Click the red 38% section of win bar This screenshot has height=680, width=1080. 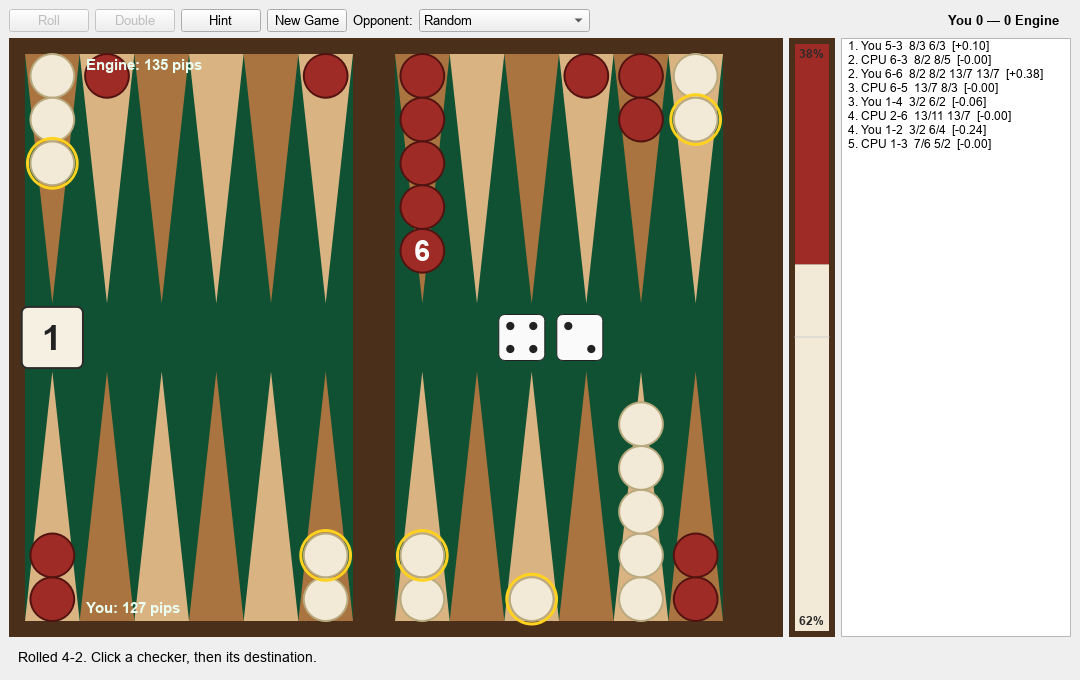[812, 154]
